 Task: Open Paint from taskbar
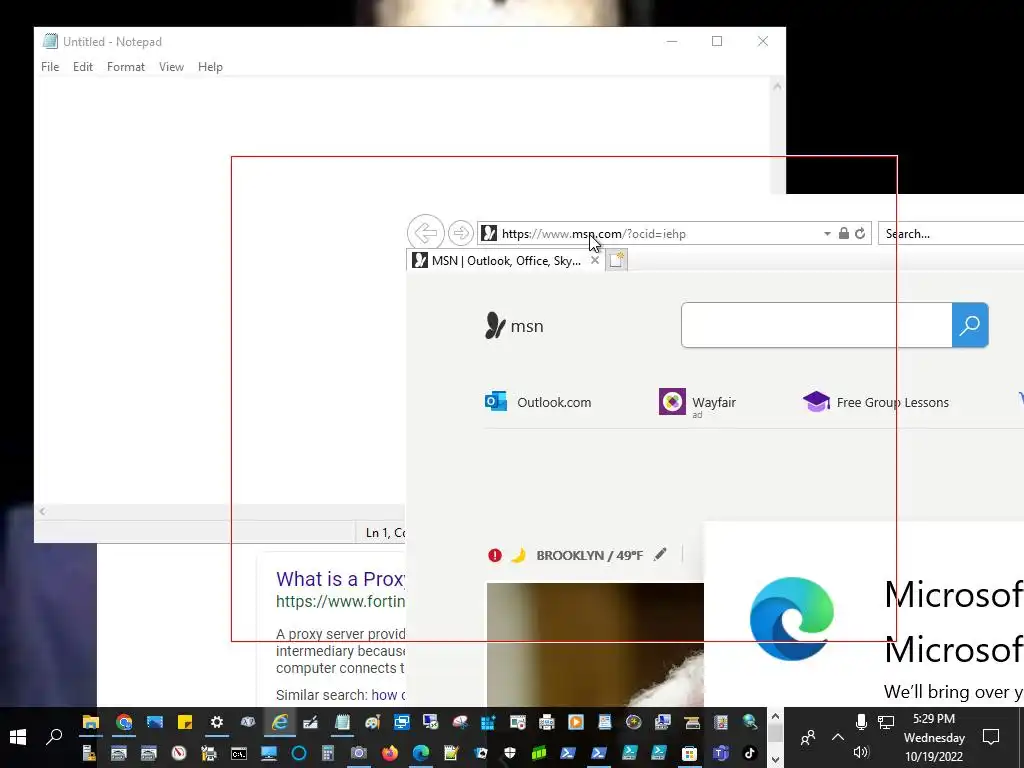(372, 722)
